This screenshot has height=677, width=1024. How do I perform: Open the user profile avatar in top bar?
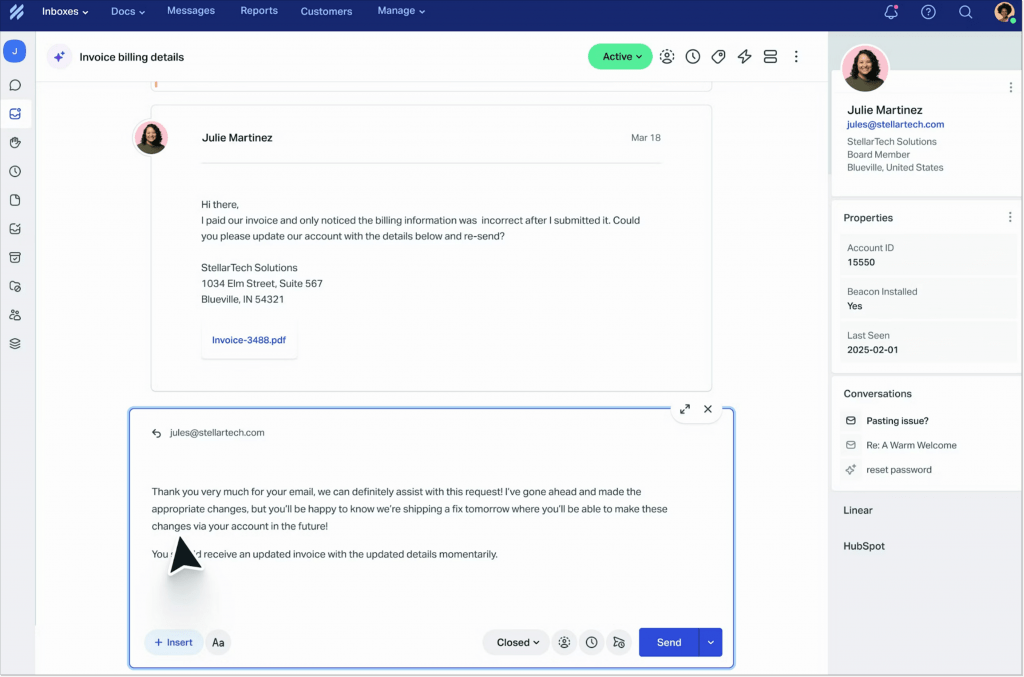(x=1004, y=12)
